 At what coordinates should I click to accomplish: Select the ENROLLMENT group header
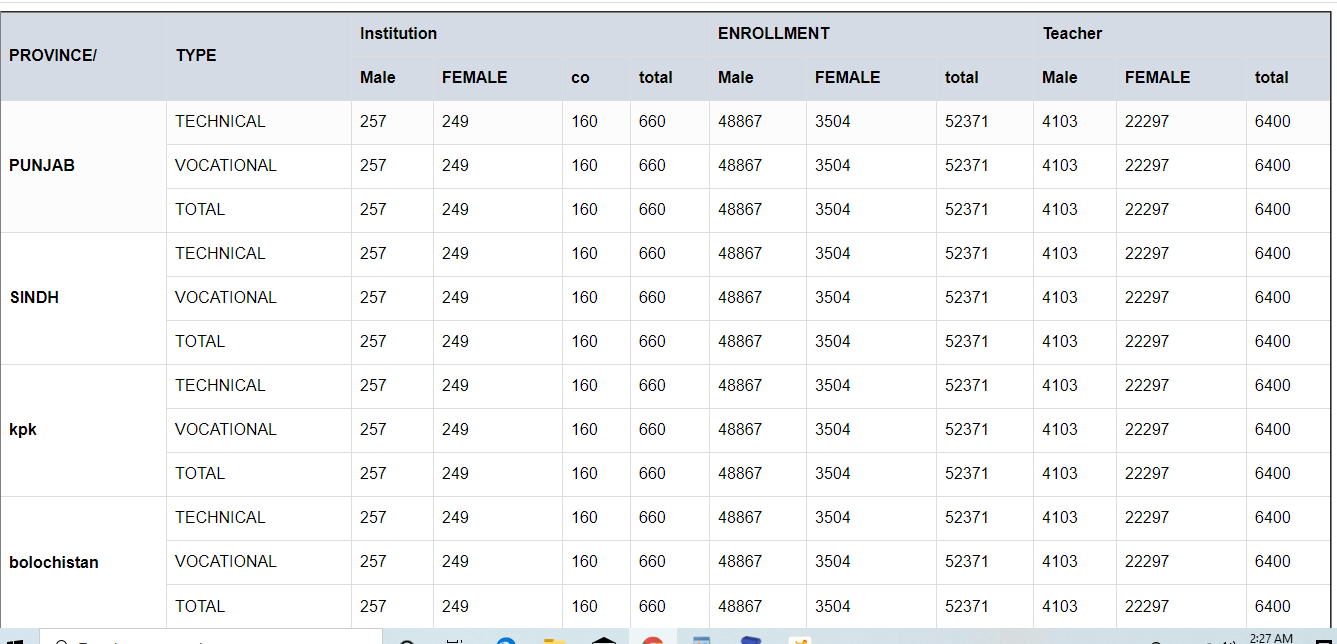click(x=773, y=34)
